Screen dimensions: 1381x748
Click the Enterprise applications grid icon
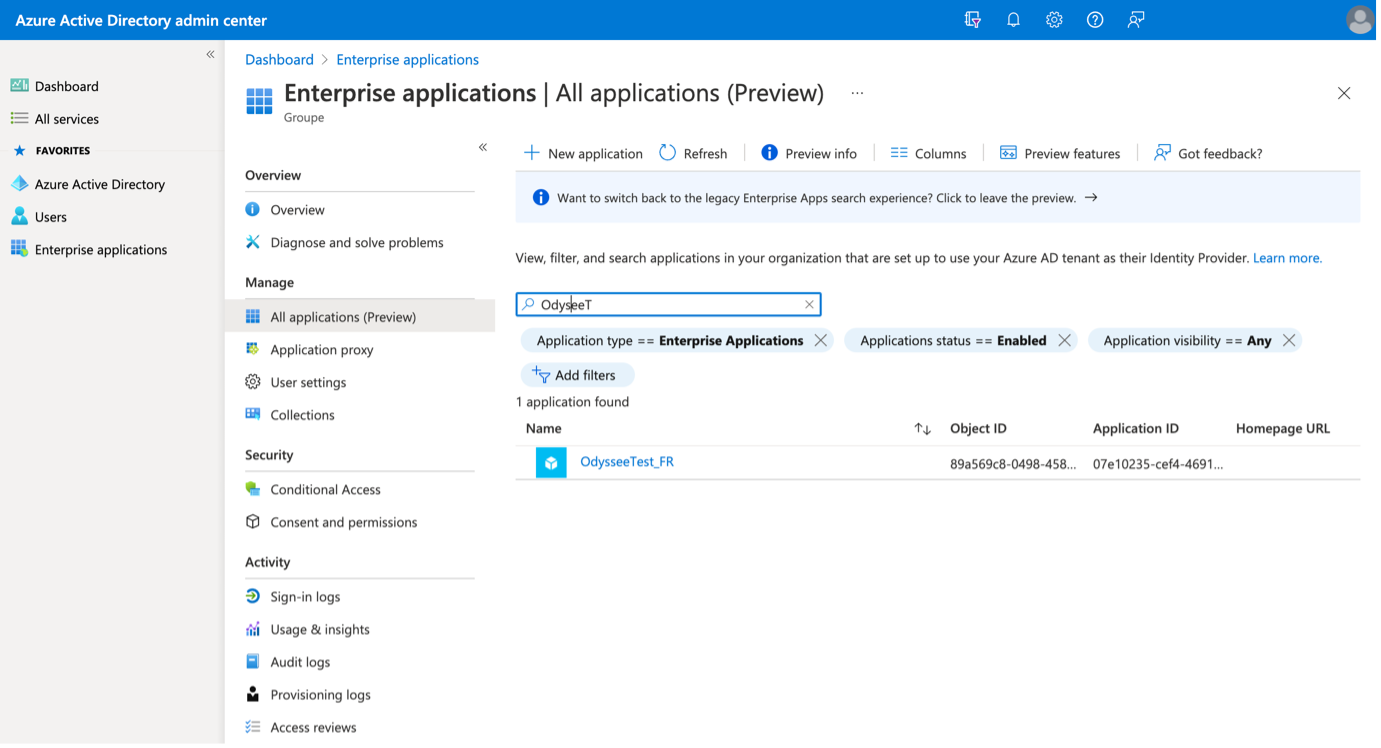tap(259, 101)
